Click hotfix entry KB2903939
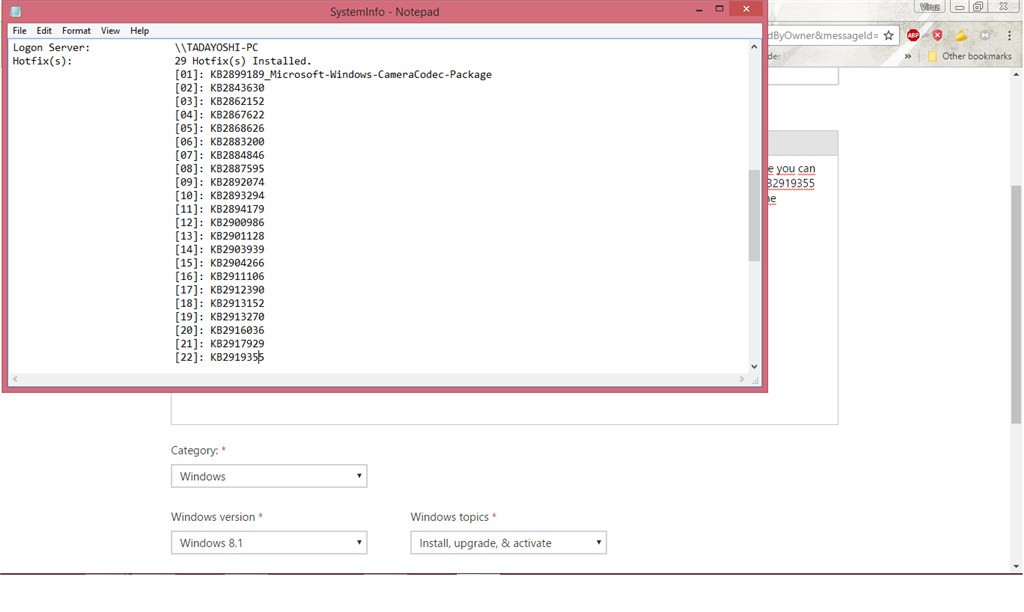1024x612 pixels. coord(237,250)
